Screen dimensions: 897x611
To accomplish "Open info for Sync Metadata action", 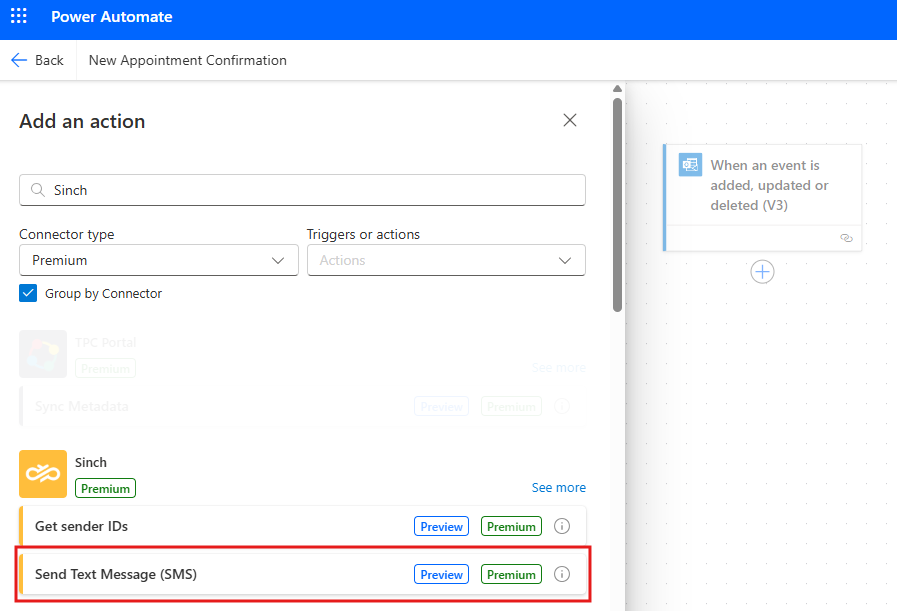I will tap(562, 406).
